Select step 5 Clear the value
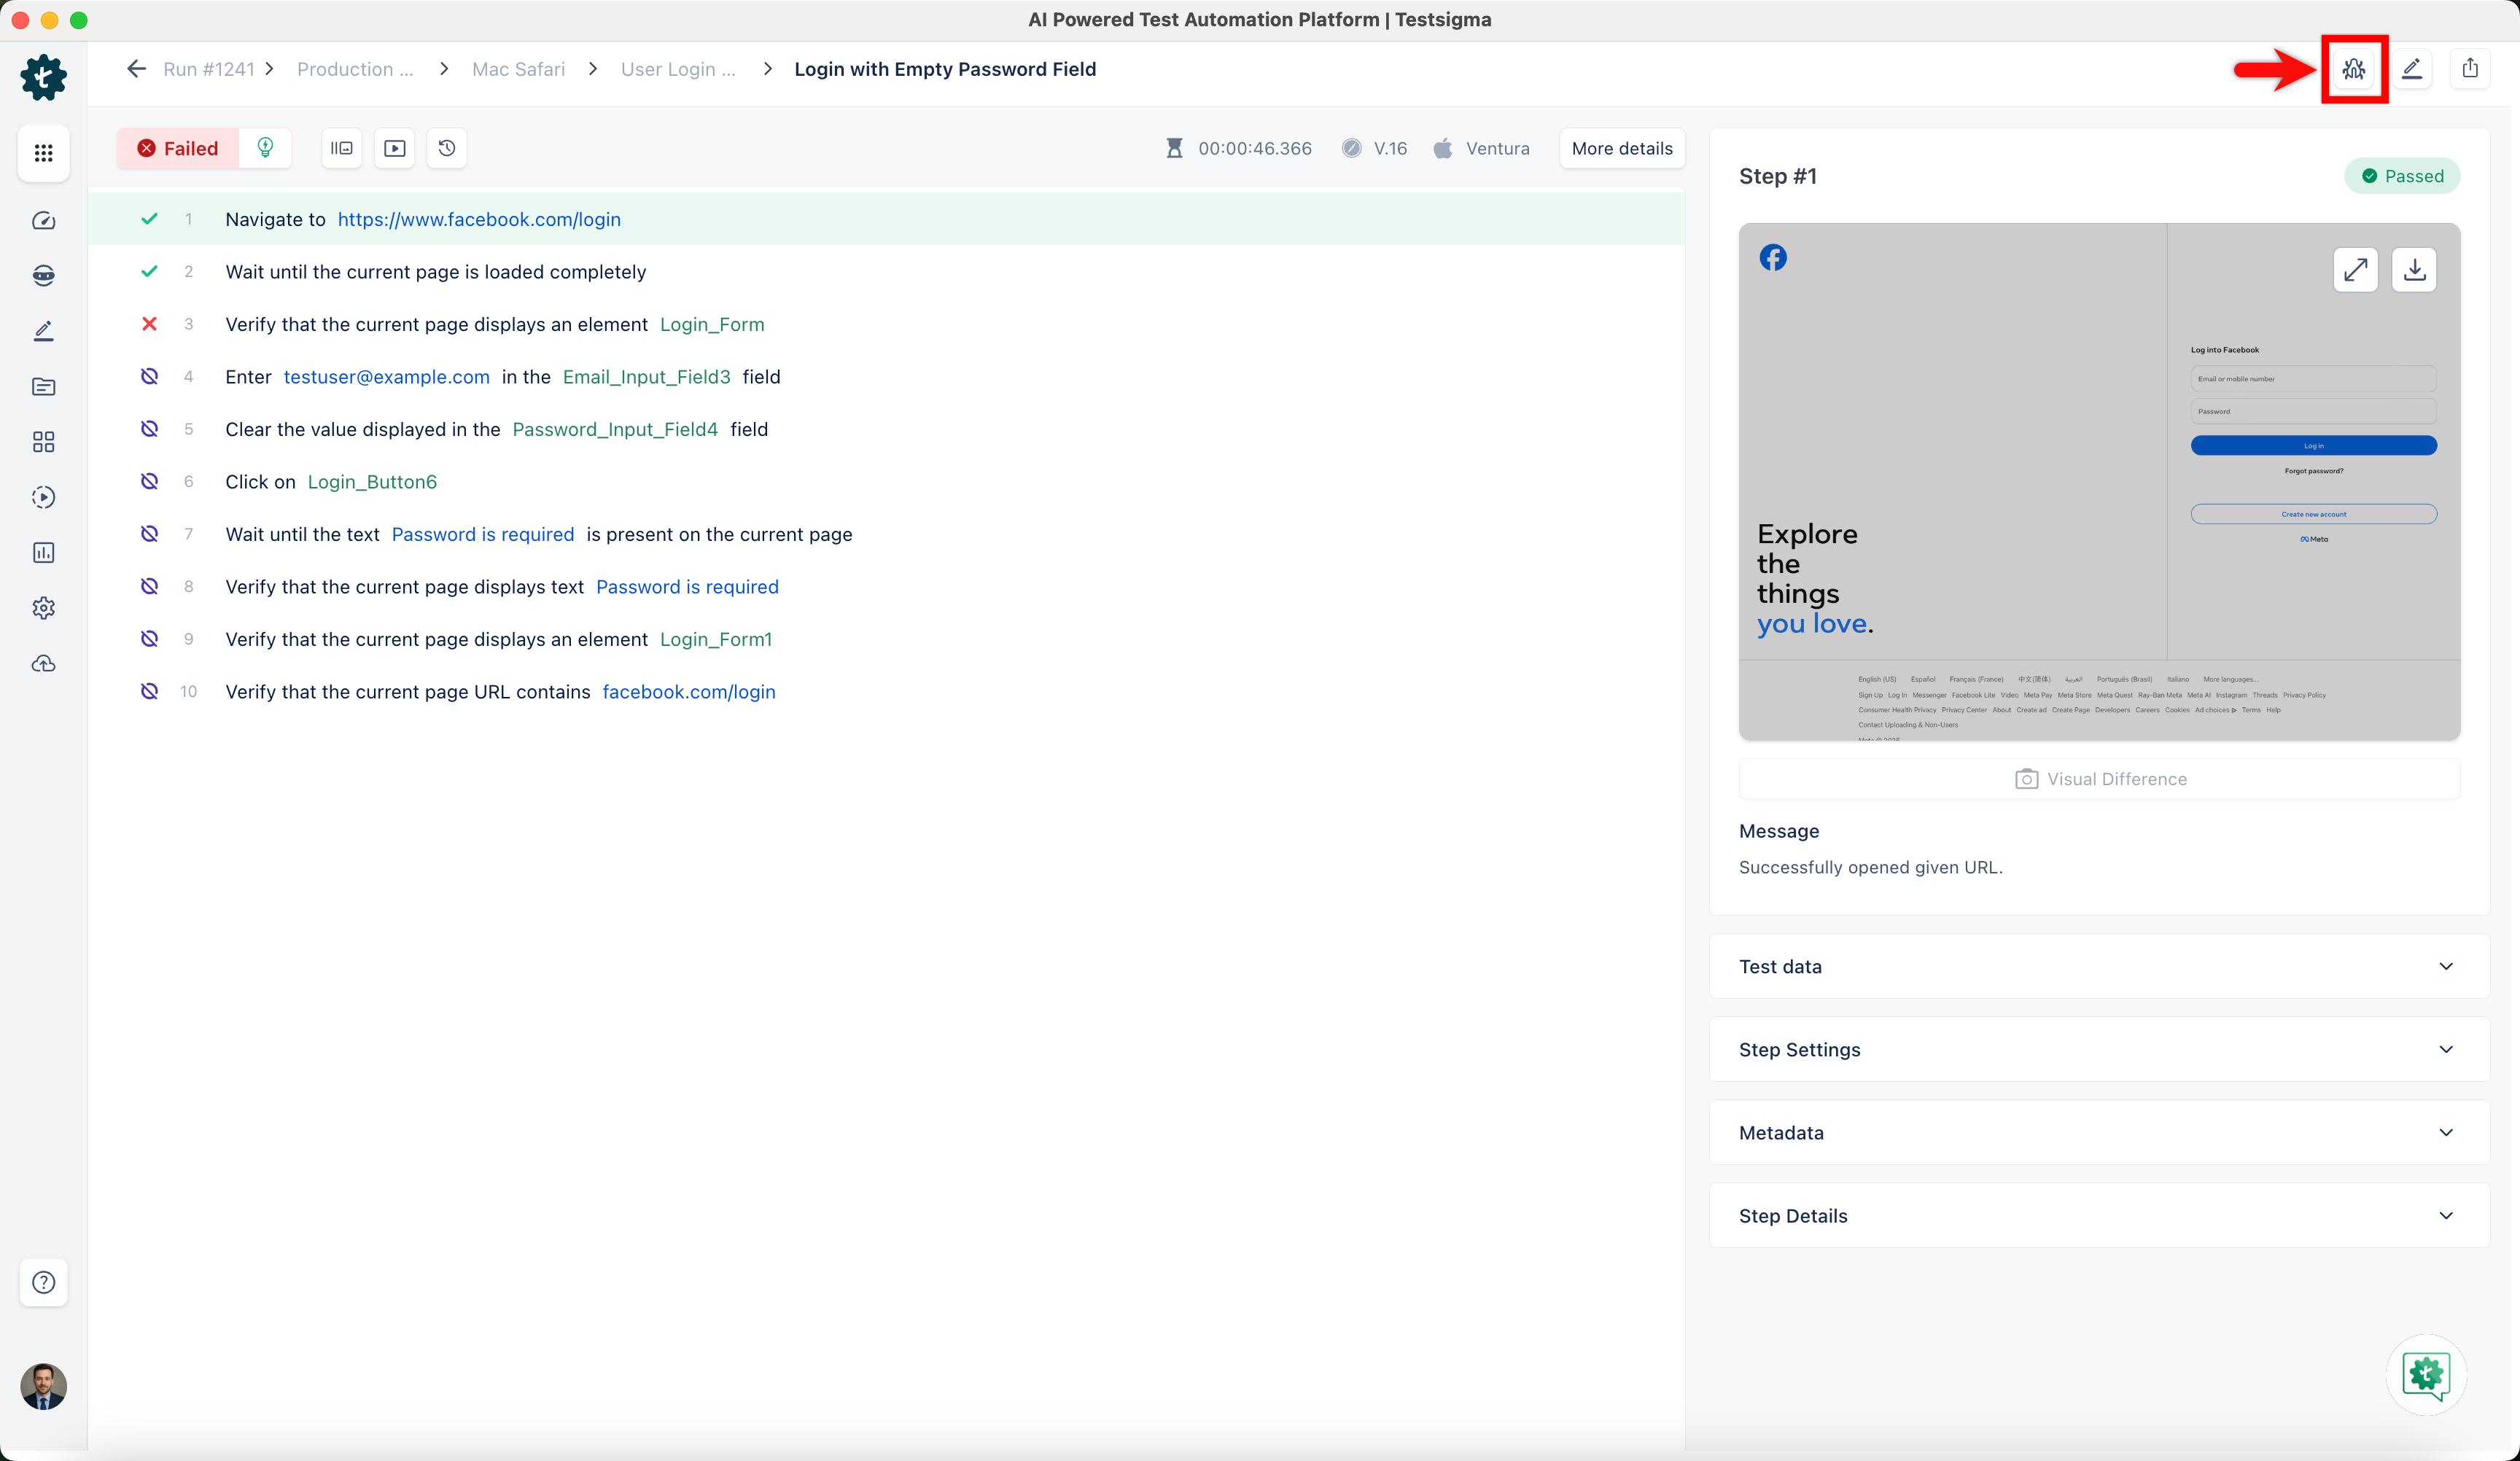Screen dimensions: 2520x1461 [886, 429]
